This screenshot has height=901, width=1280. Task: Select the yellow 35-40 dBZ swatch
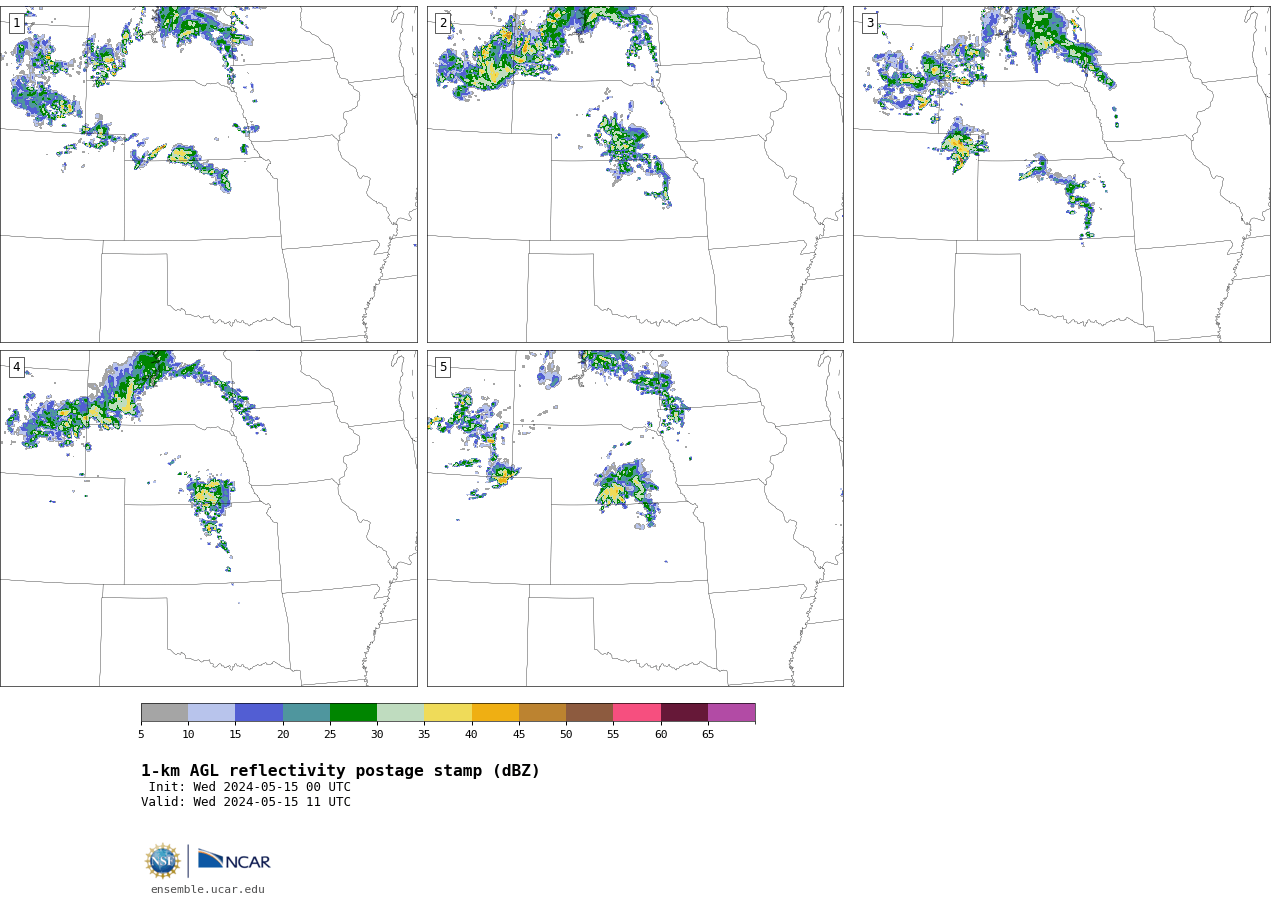click(448, 713)
